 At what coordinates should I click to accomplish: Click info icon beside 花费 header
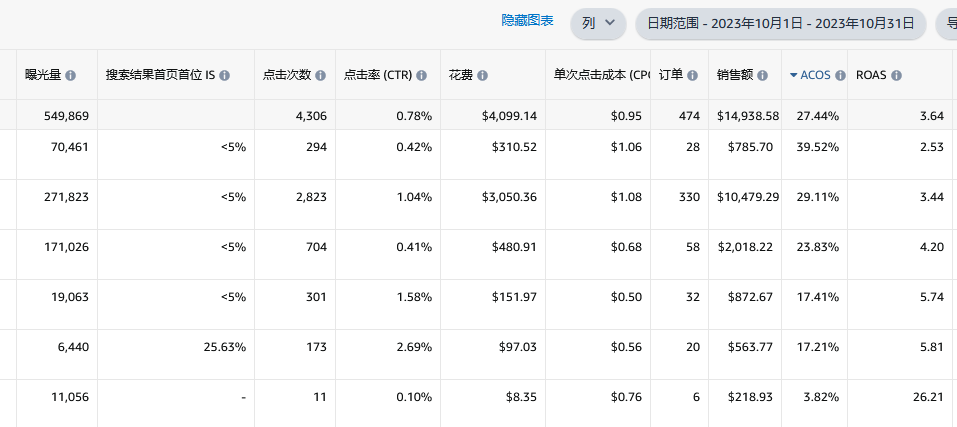click(x=482, y=76)
